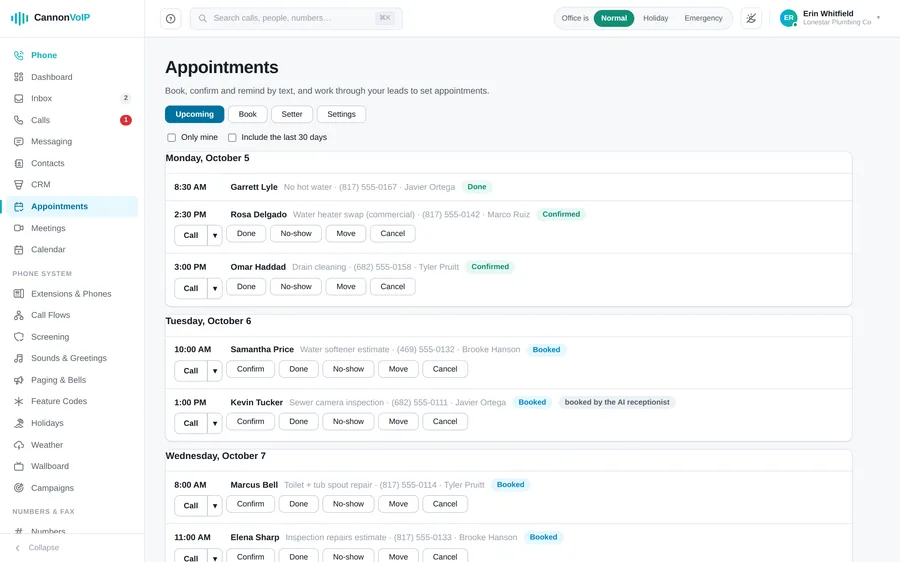Click the search calls, people, numbers field

[x=296, y=18]
